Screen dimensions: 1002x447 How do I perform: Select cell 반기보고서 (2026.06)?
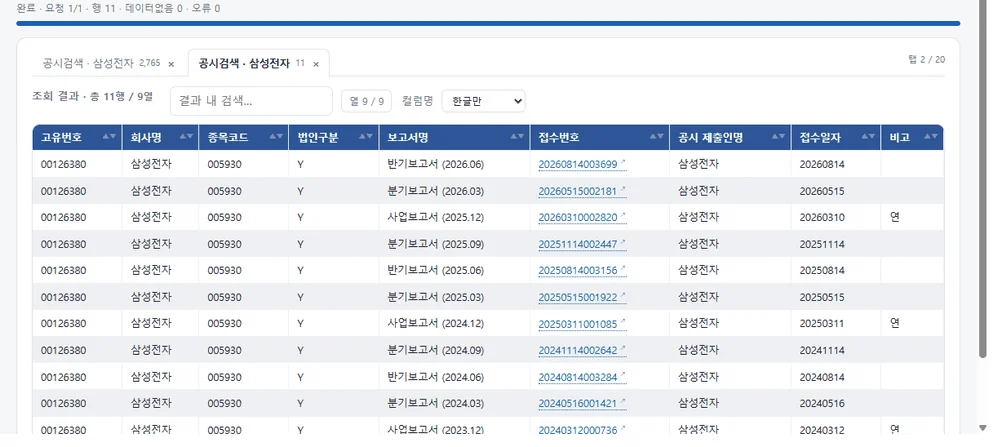click(x=454, y=164)
